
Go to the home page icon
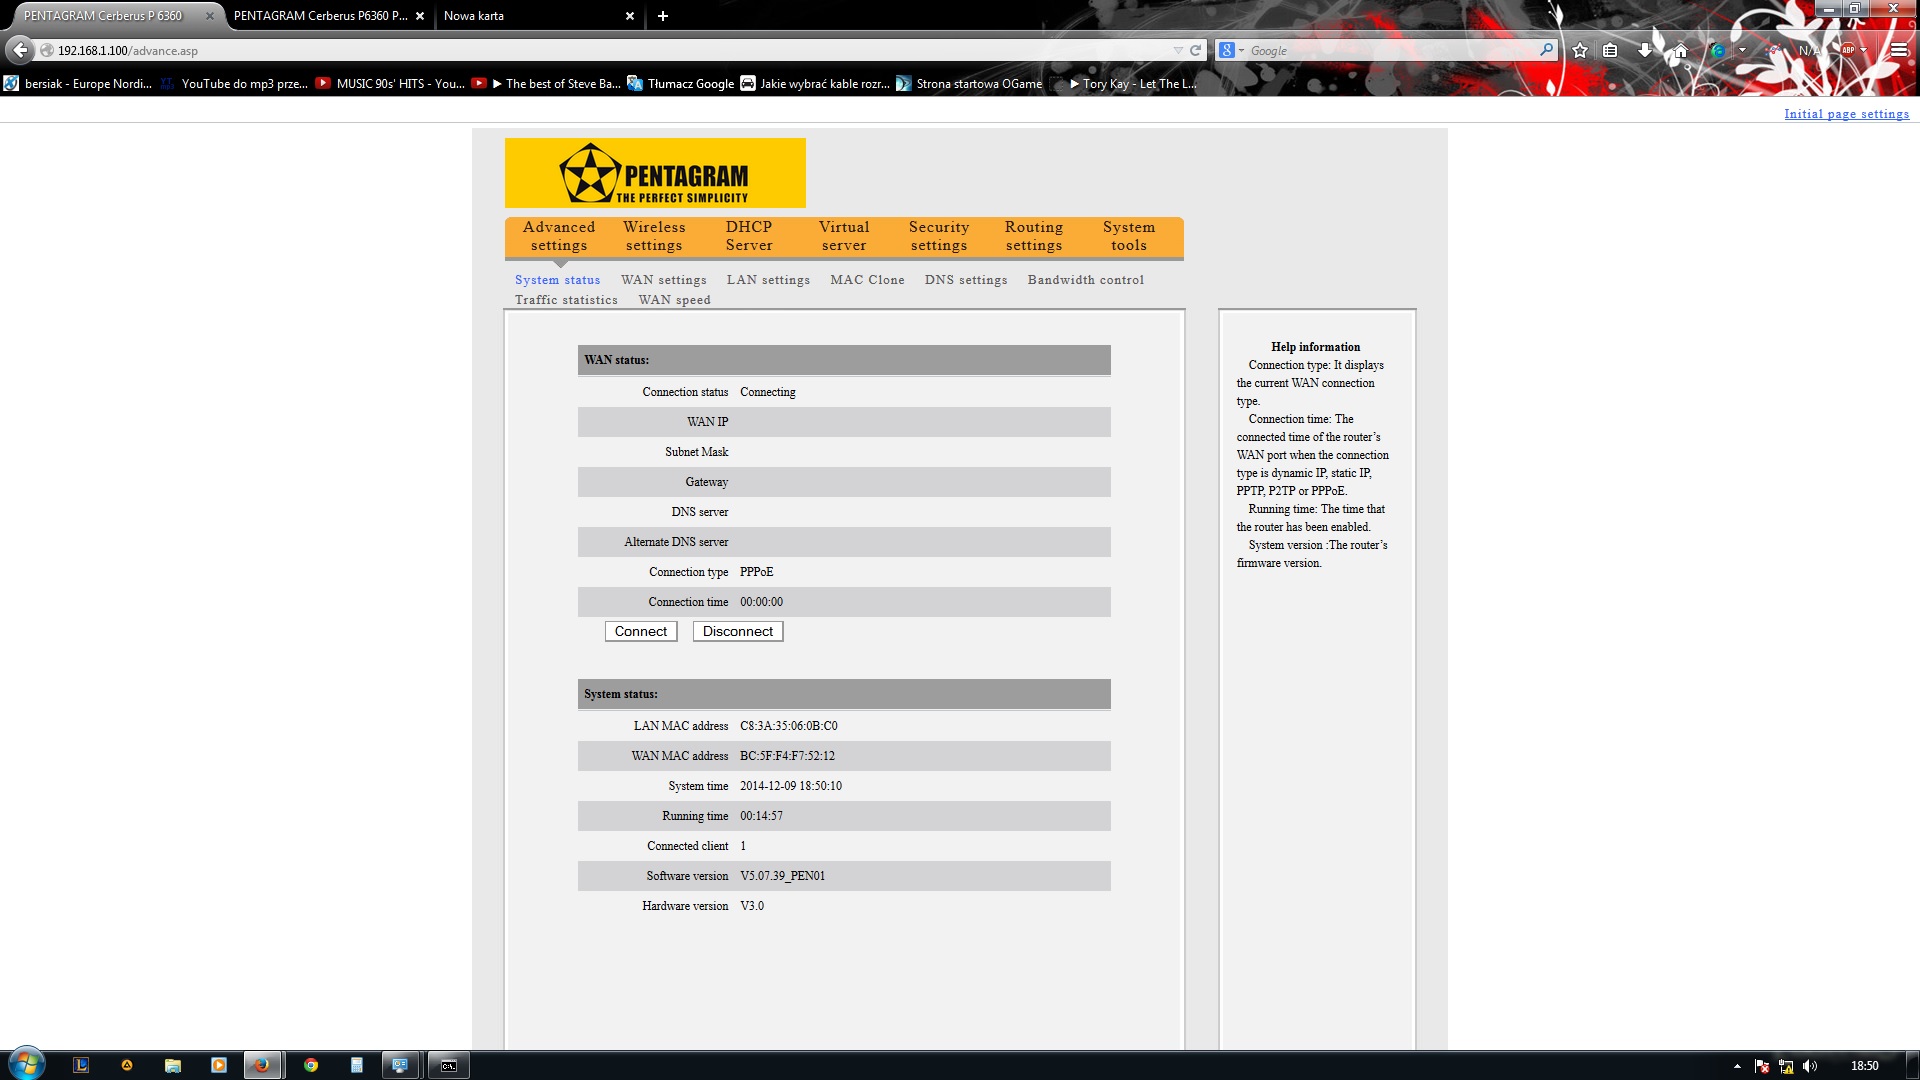(1680, 50)
